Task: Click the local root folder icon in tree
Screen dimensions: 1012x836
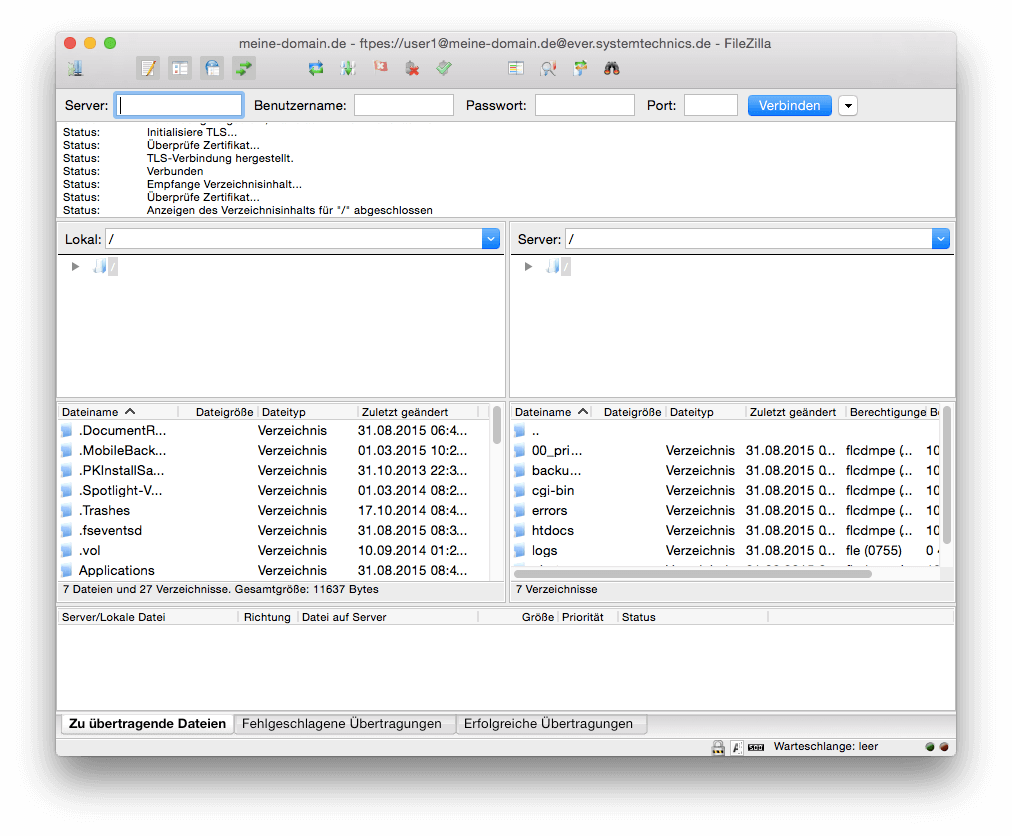Action: pos(100,266)
